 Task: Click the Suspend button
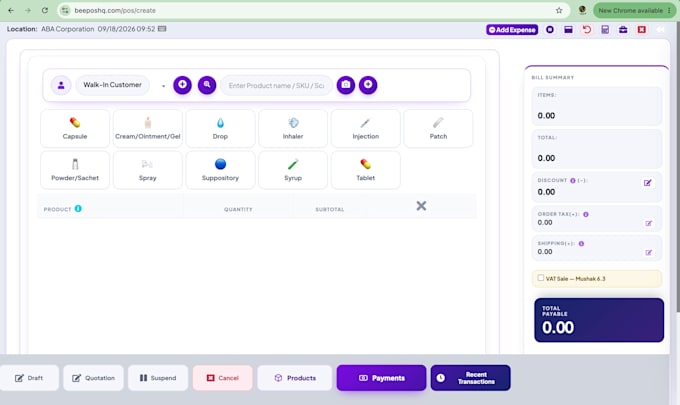[x=158, y=378]
